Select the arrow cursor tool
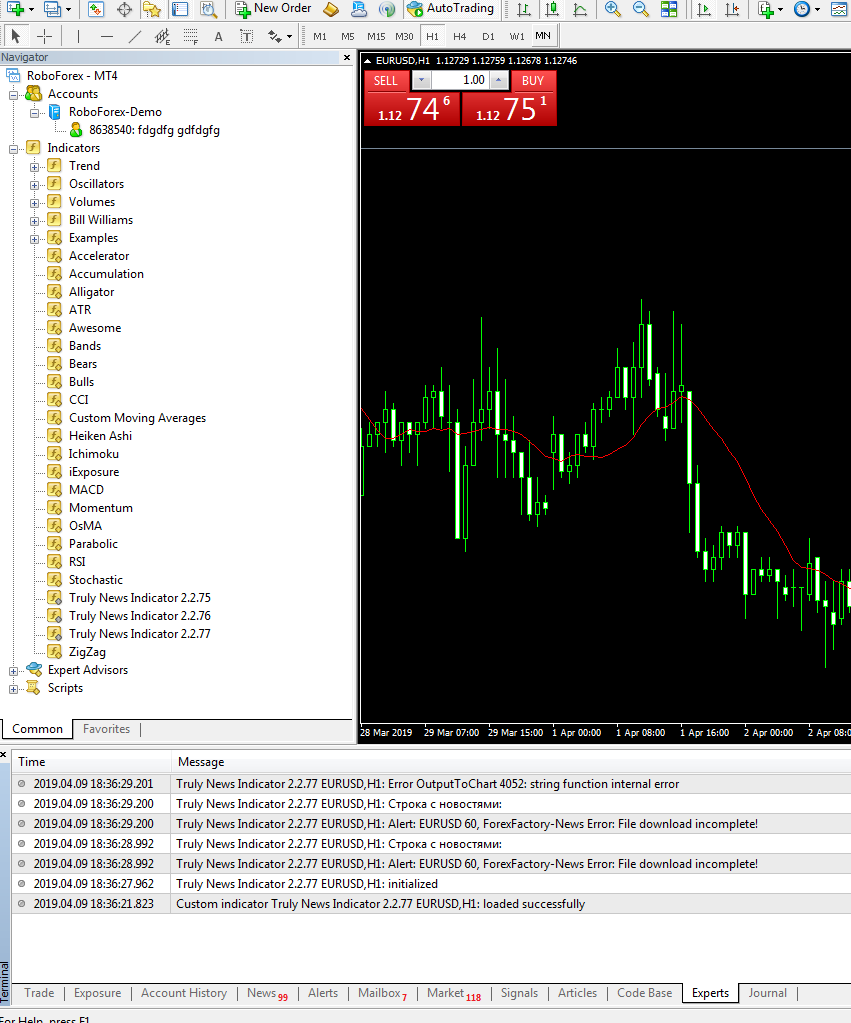 pos(16,36)
